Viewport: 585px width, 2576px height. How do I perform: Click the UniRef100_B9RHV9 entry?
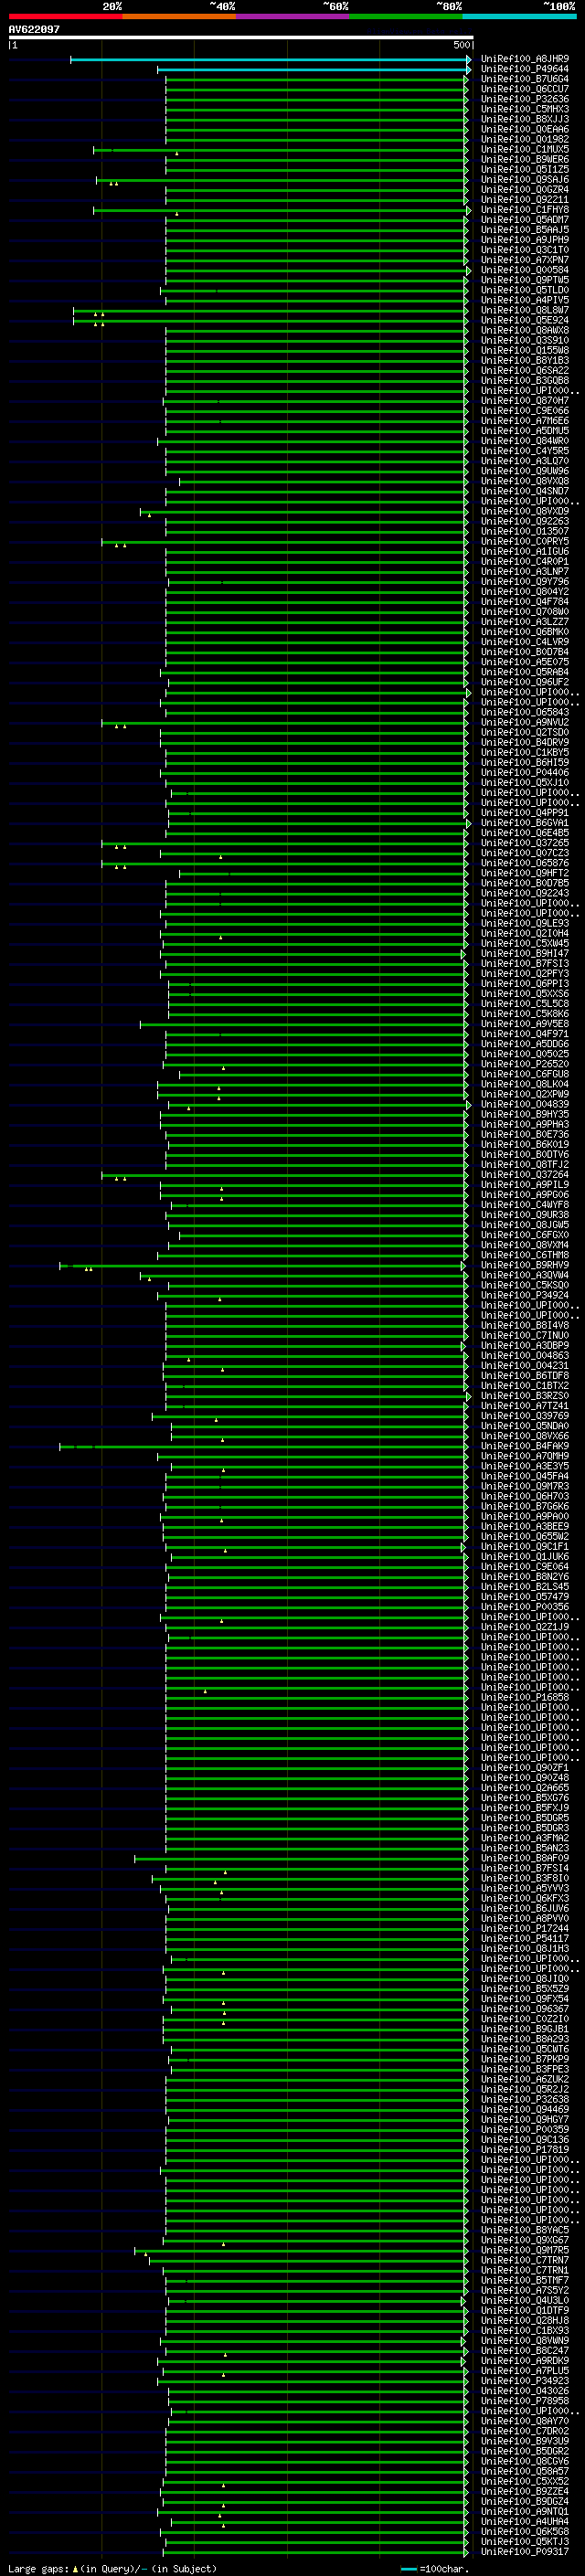coord(525,1266)
